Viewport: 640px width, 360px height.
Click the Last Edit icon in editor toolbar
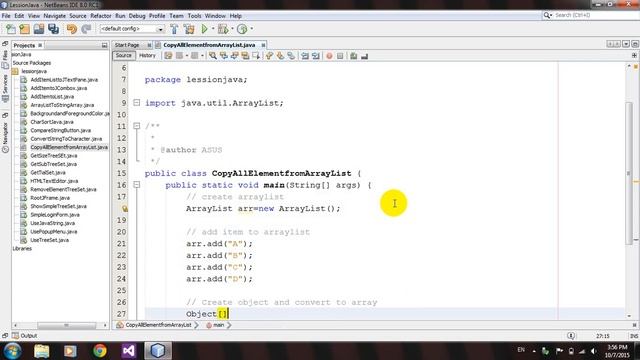coord(168,56)
